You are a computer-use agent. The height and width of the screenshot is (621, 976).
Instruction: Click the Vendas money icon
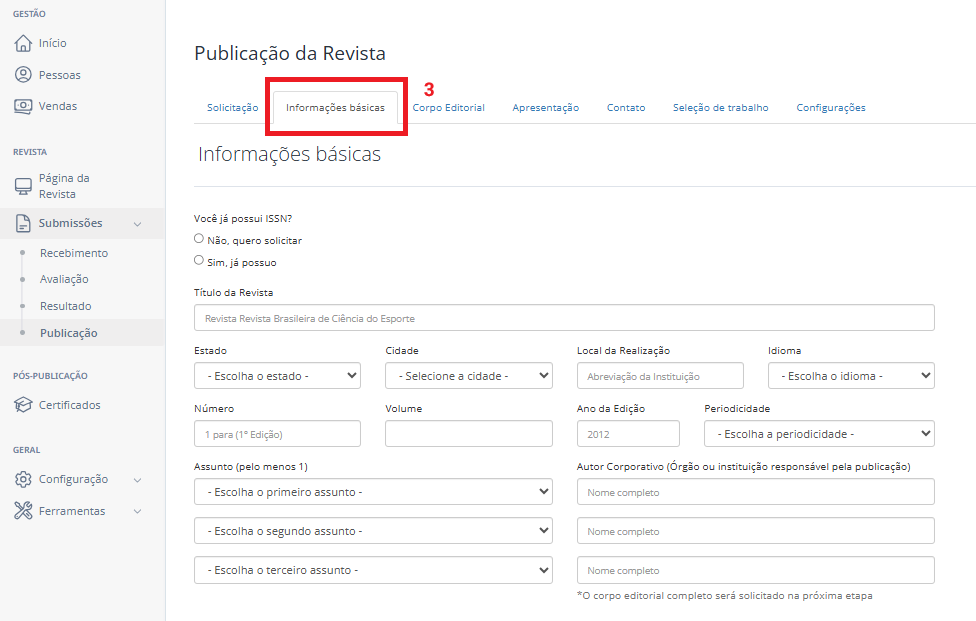[x=23, y=106]
